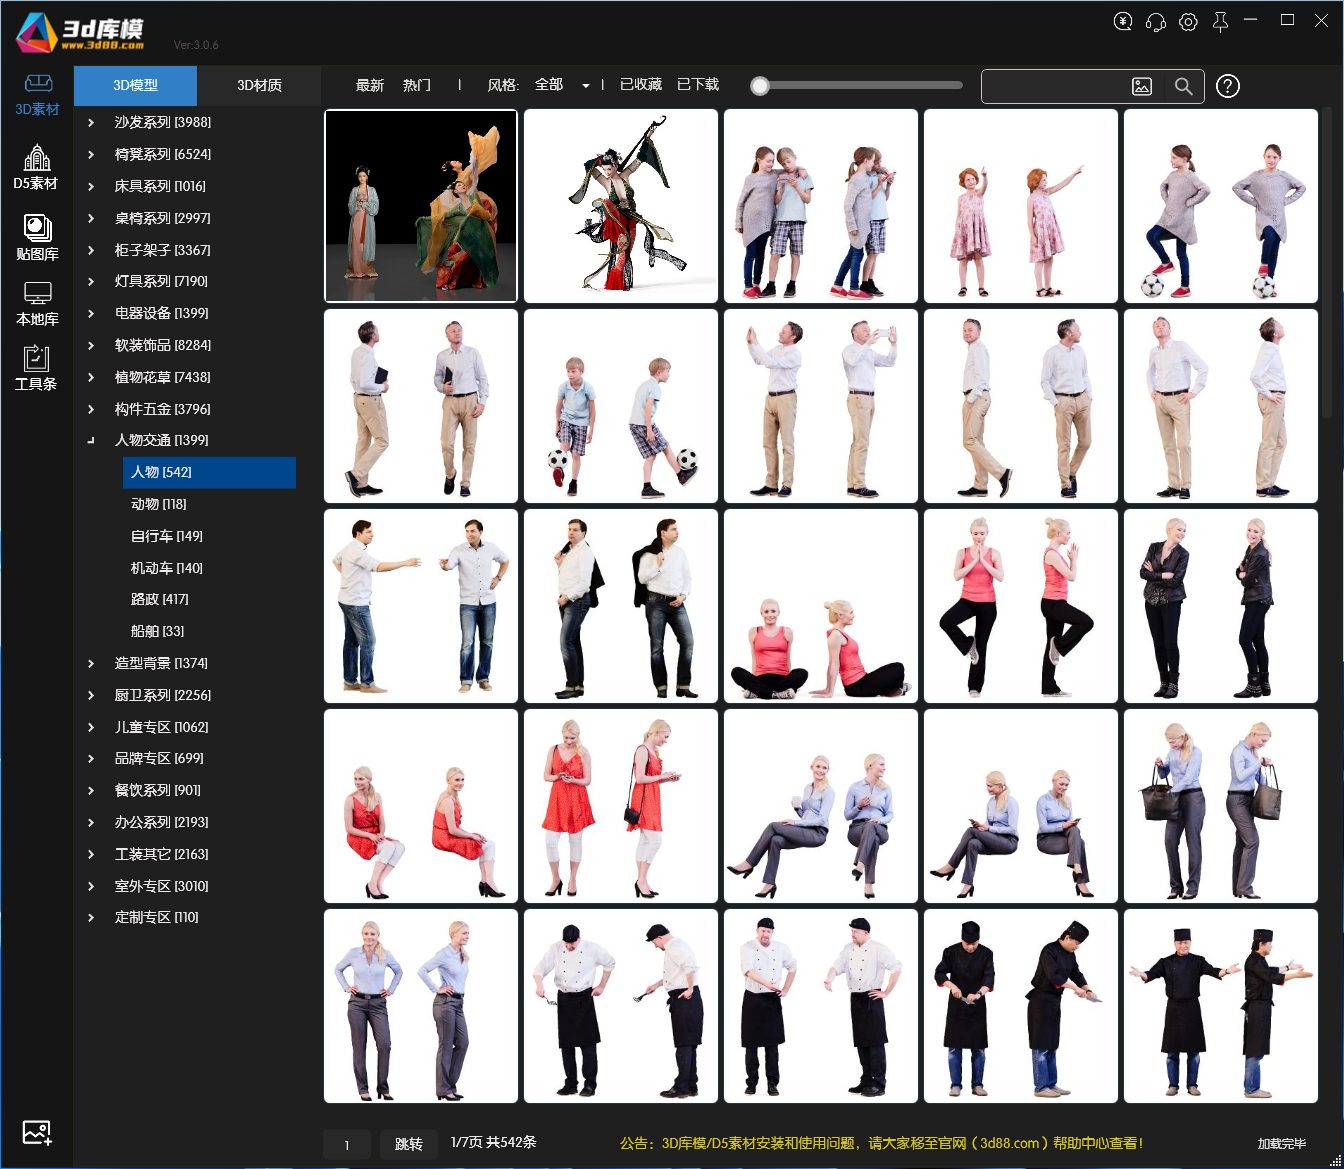Collapse the 人物交通 category arrow
The width and height of the screenshot is (1344, 1169).
coord(91,440)
